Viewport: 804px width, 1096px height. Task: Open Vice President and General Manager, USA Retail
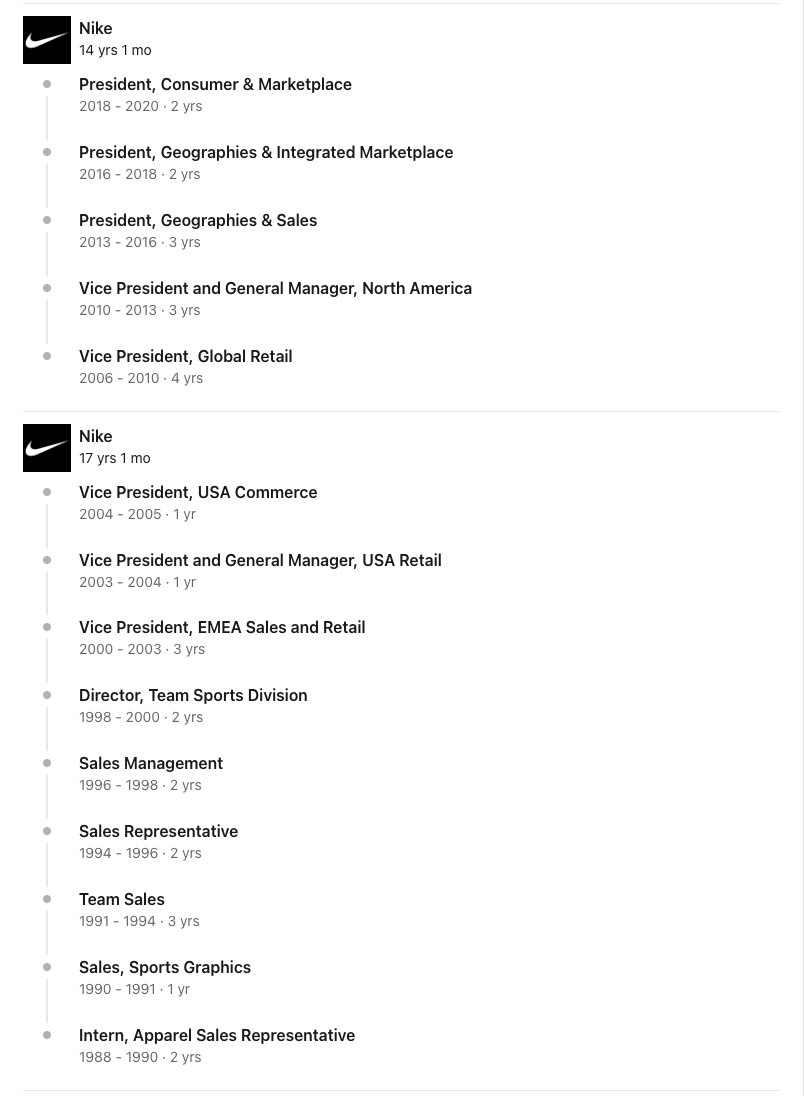[x=260, y=561]
